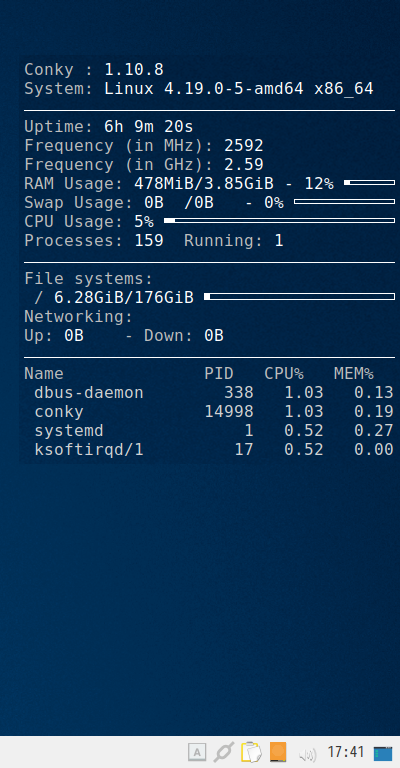Click the RAM usage 12% value
Screen dimensions: 400x768
319,184
